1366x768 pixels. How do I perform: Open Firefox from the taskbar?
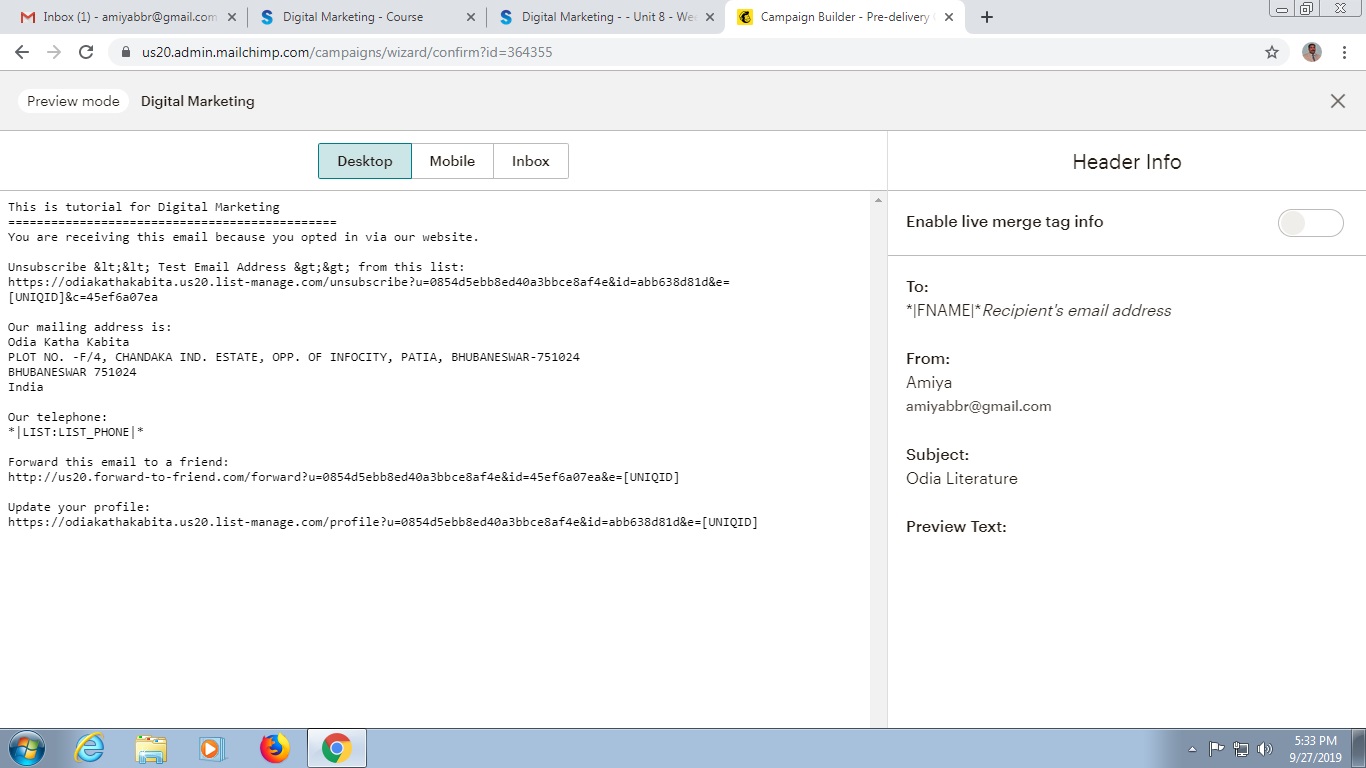tap(274, 748)
